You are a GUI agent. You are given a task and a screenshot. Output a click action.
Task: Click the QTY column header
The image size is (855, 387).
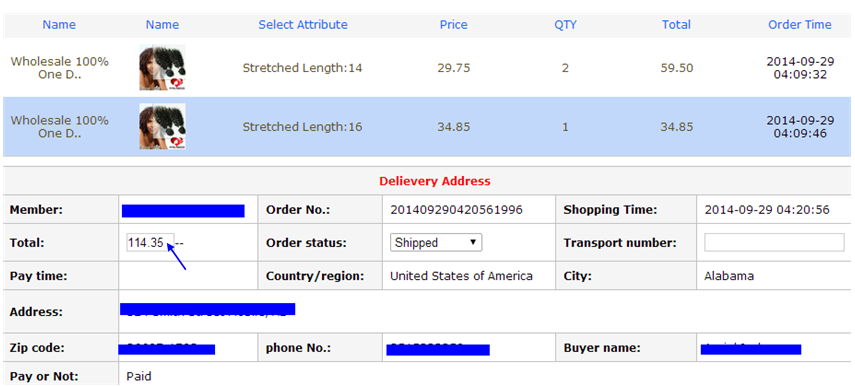[565, 25]
